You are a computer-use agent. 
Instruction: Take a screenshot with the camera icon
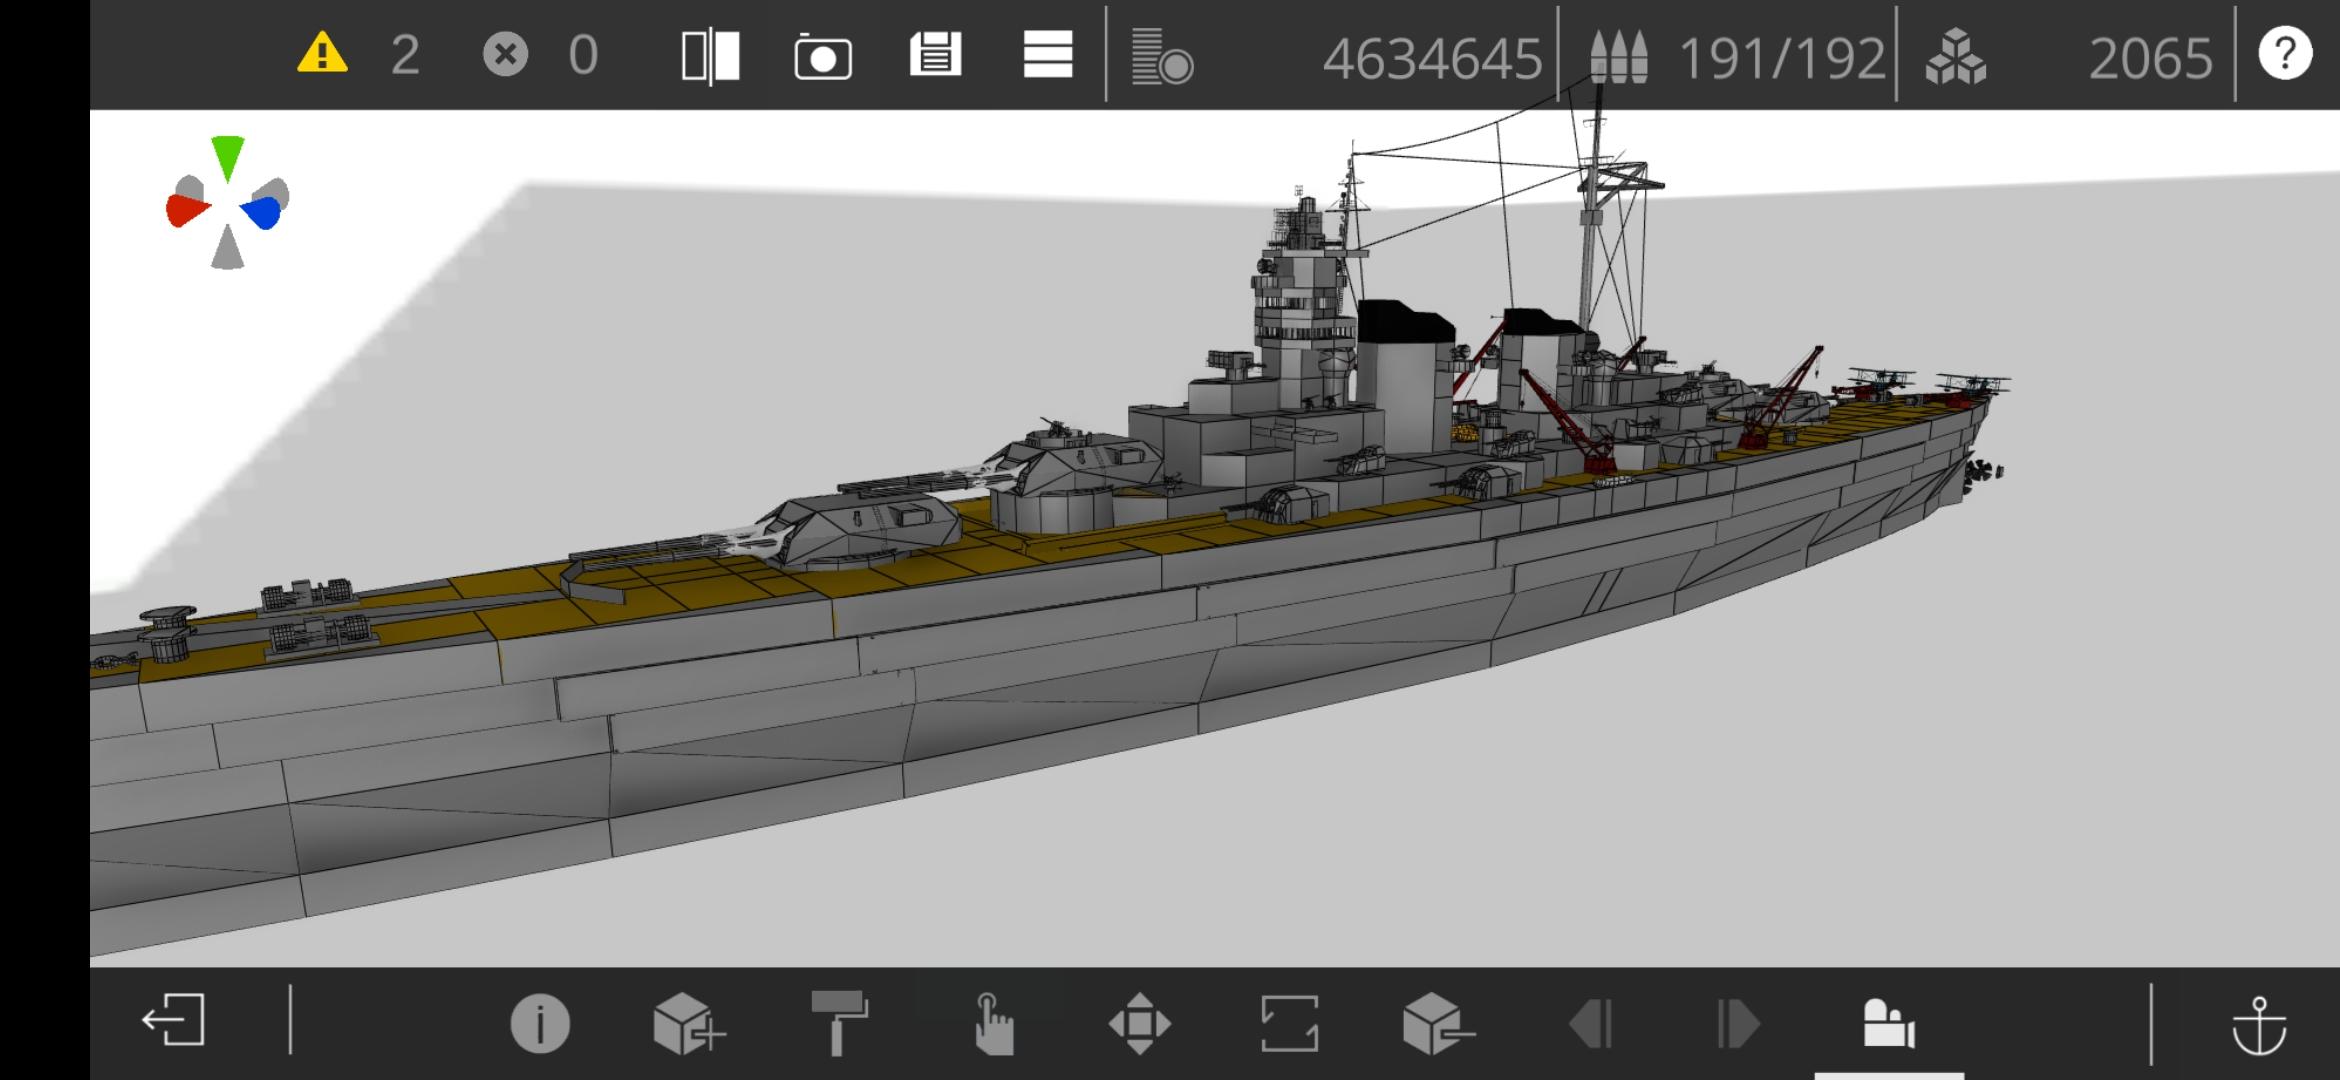(822, 57)
